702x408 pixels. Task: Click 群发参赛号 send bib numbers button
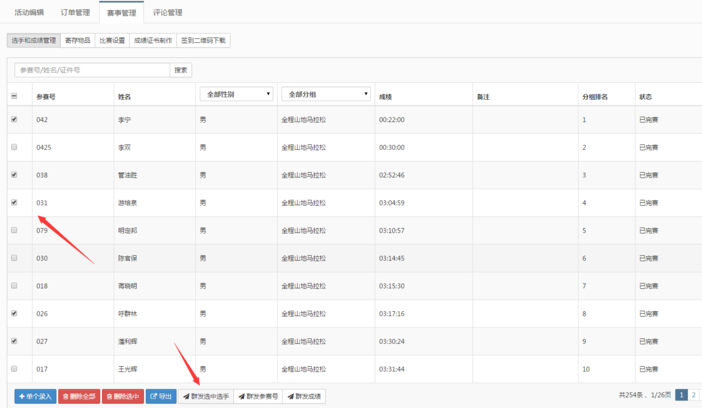259,397
